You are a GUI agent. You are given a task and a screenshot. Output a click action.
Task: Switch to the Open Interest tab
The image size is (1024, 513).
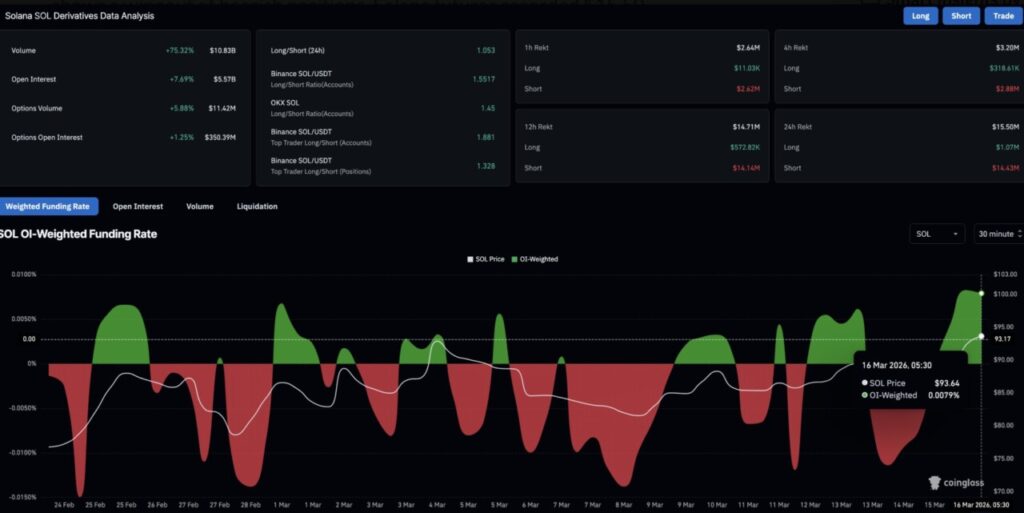137,206
